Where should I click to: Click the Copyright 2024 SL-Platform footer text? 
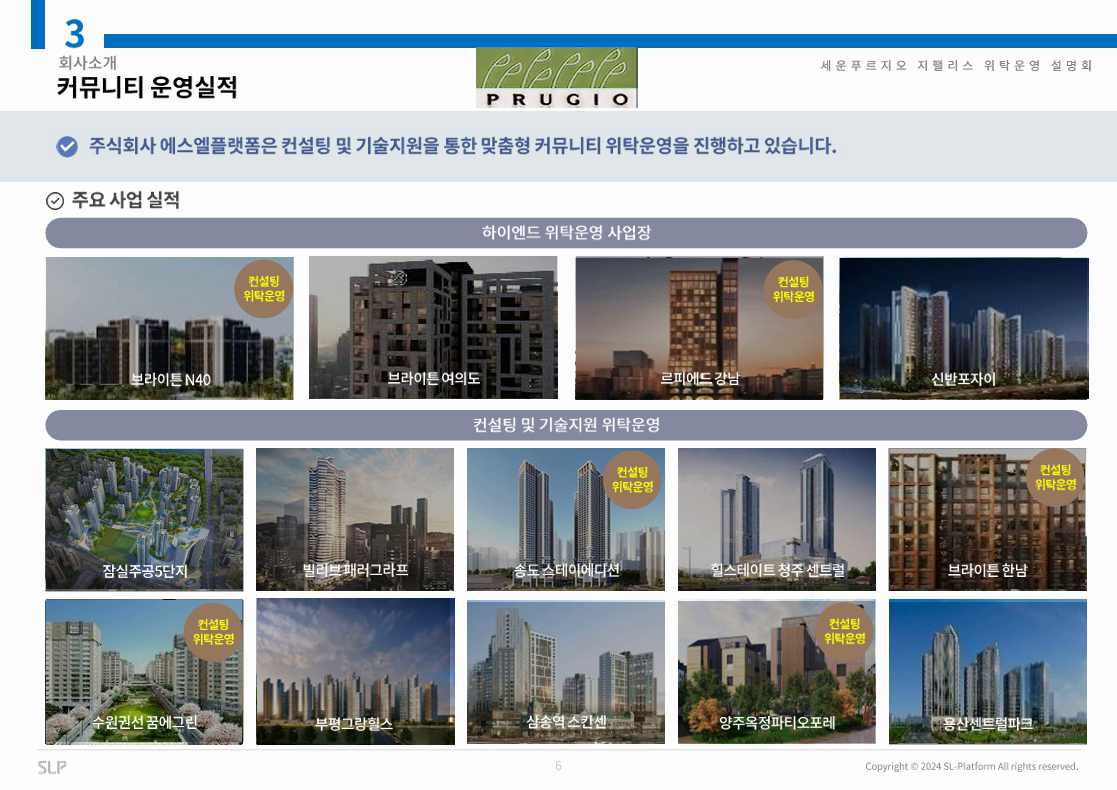972,766
